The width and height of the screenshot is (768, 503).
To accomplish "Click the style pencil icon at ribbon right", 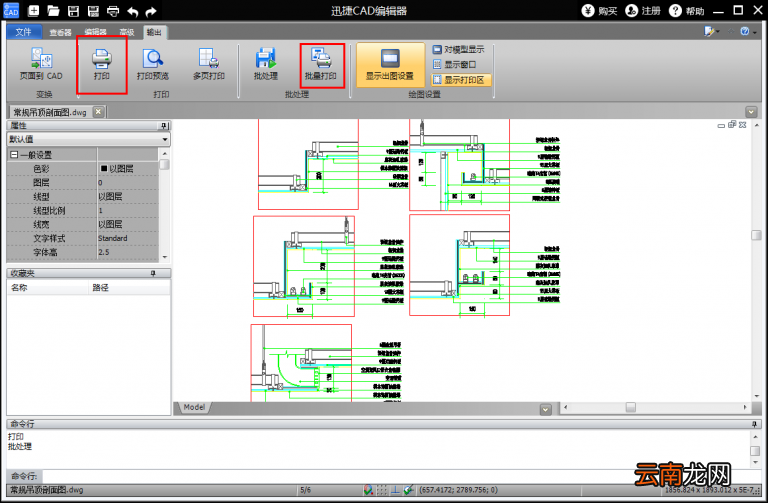I will pos(709,31).
